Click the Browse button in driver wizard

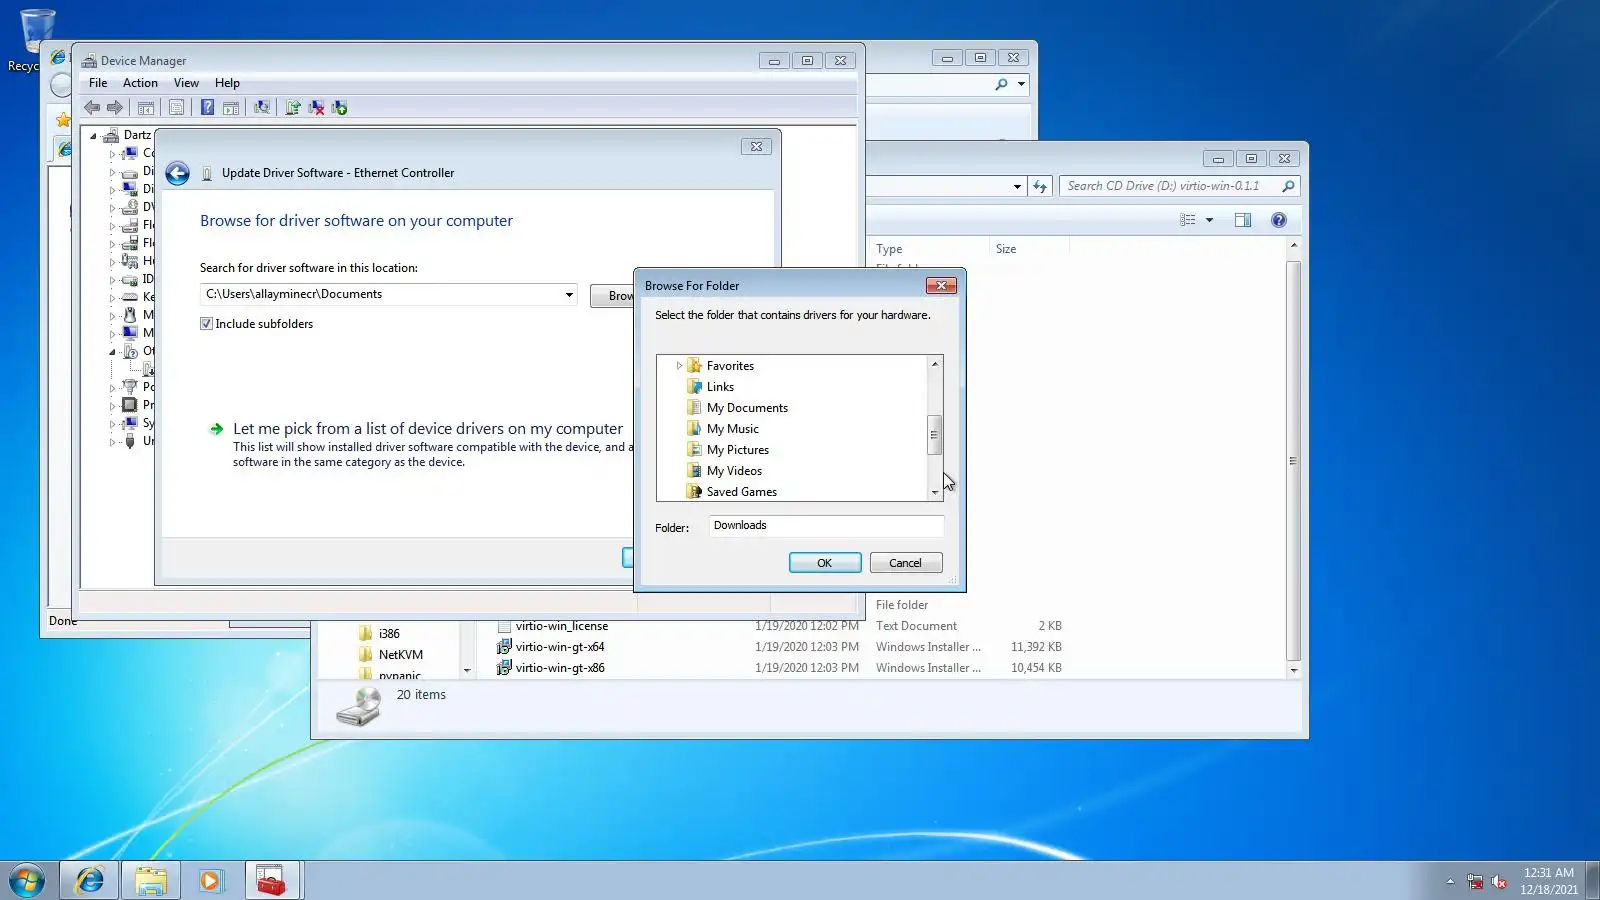(x=612, y=296)
